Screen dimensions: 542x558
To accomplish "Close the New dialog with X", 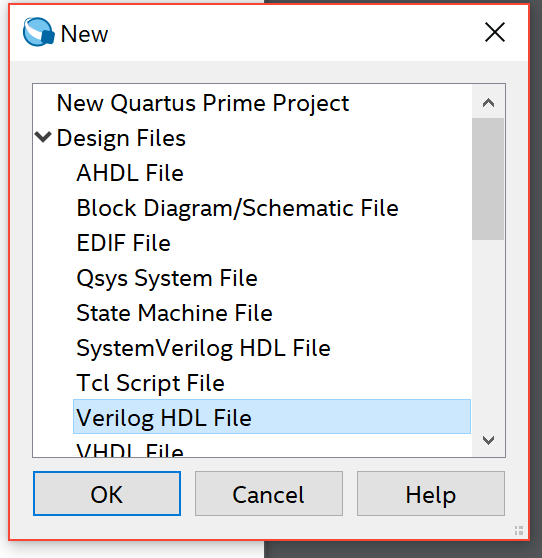I will pos(495,32).
